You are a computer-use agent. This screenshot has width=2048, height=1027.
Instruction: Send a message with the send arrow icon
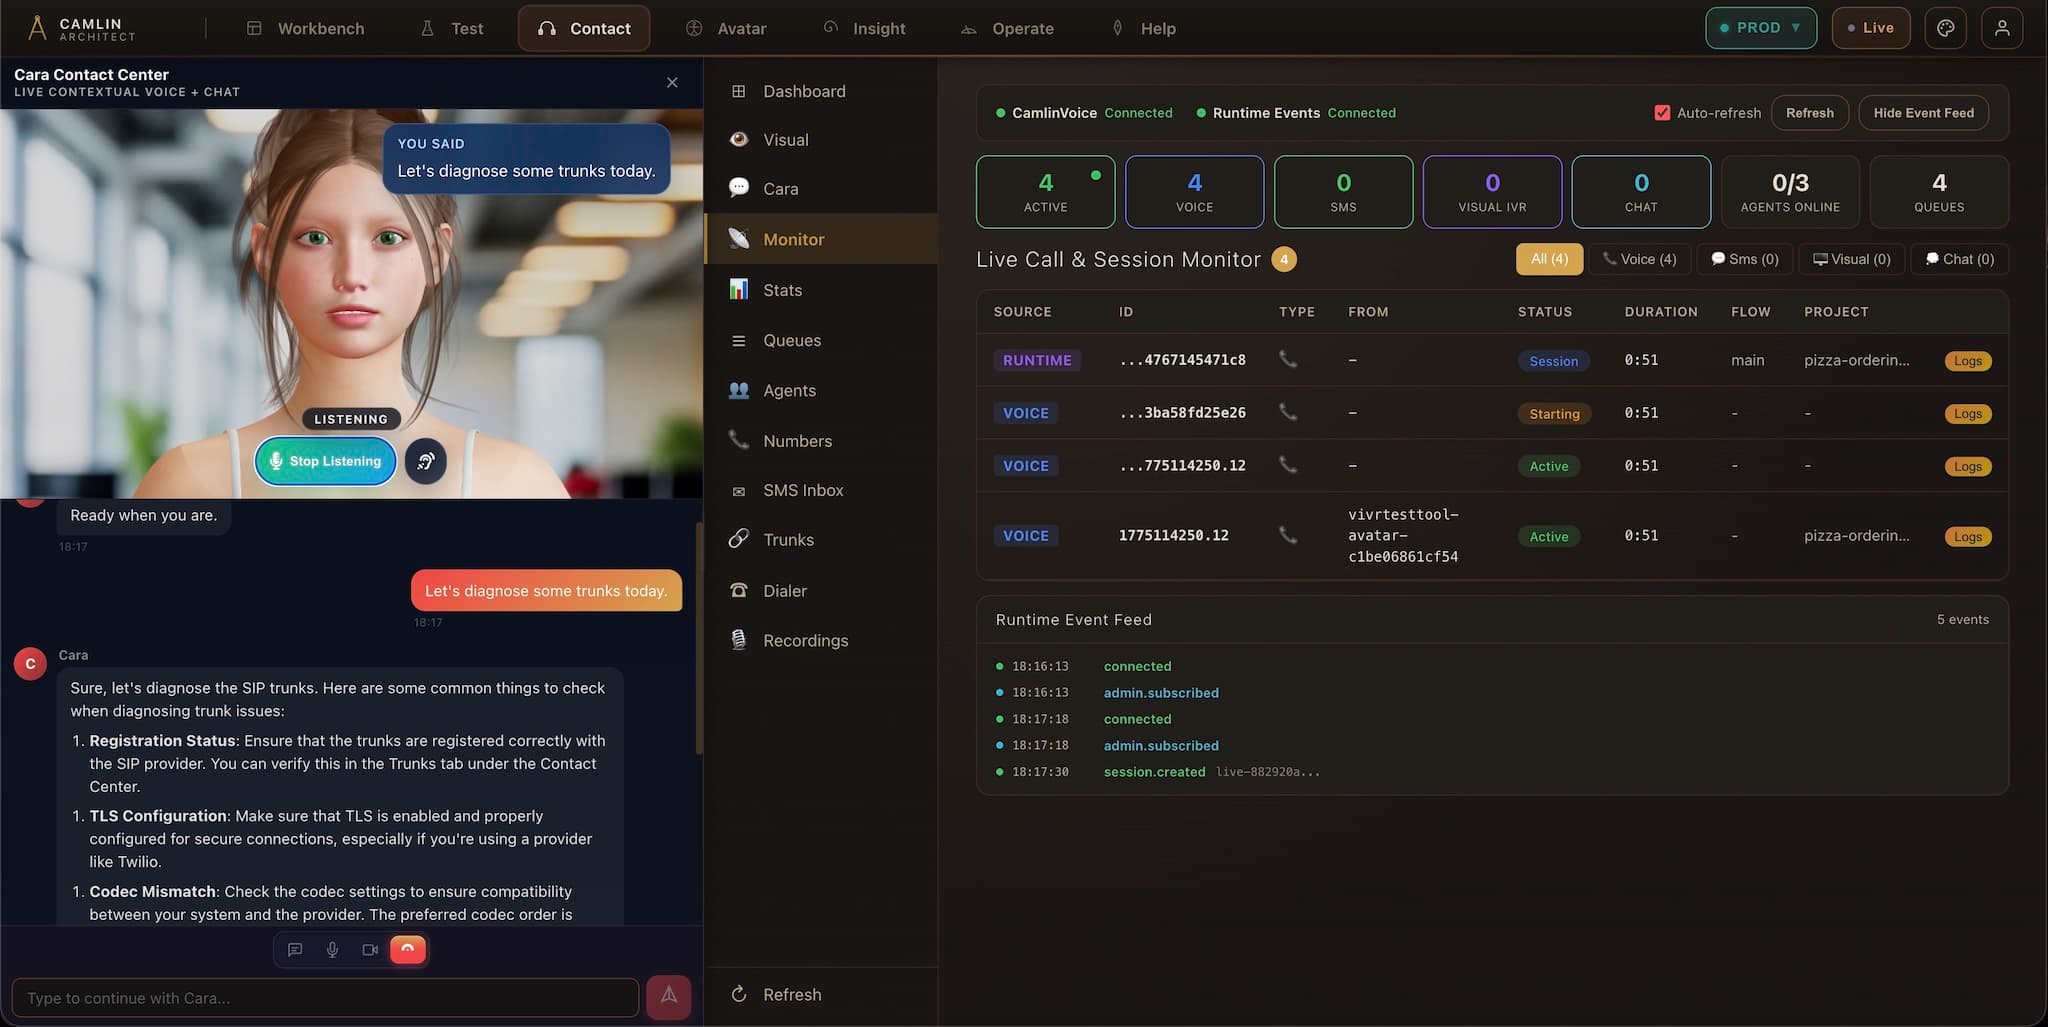tap(668, 997)
